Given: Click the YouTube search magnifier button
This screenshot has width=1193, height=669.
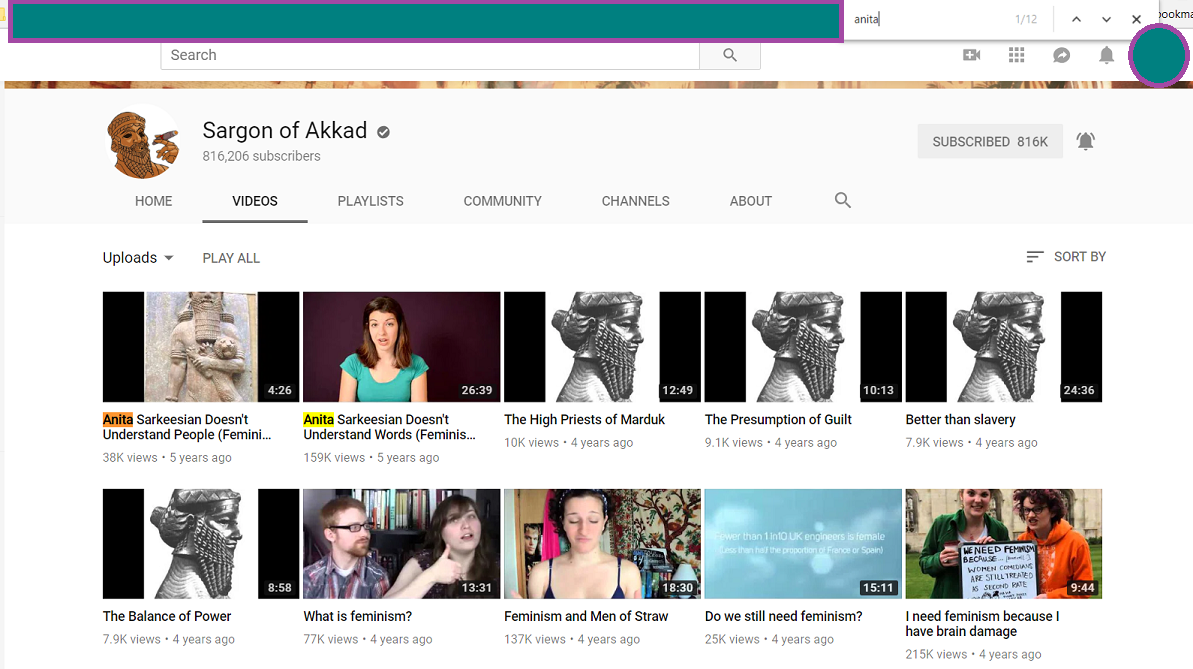Looking at the screenshot, I should point(730,55).
